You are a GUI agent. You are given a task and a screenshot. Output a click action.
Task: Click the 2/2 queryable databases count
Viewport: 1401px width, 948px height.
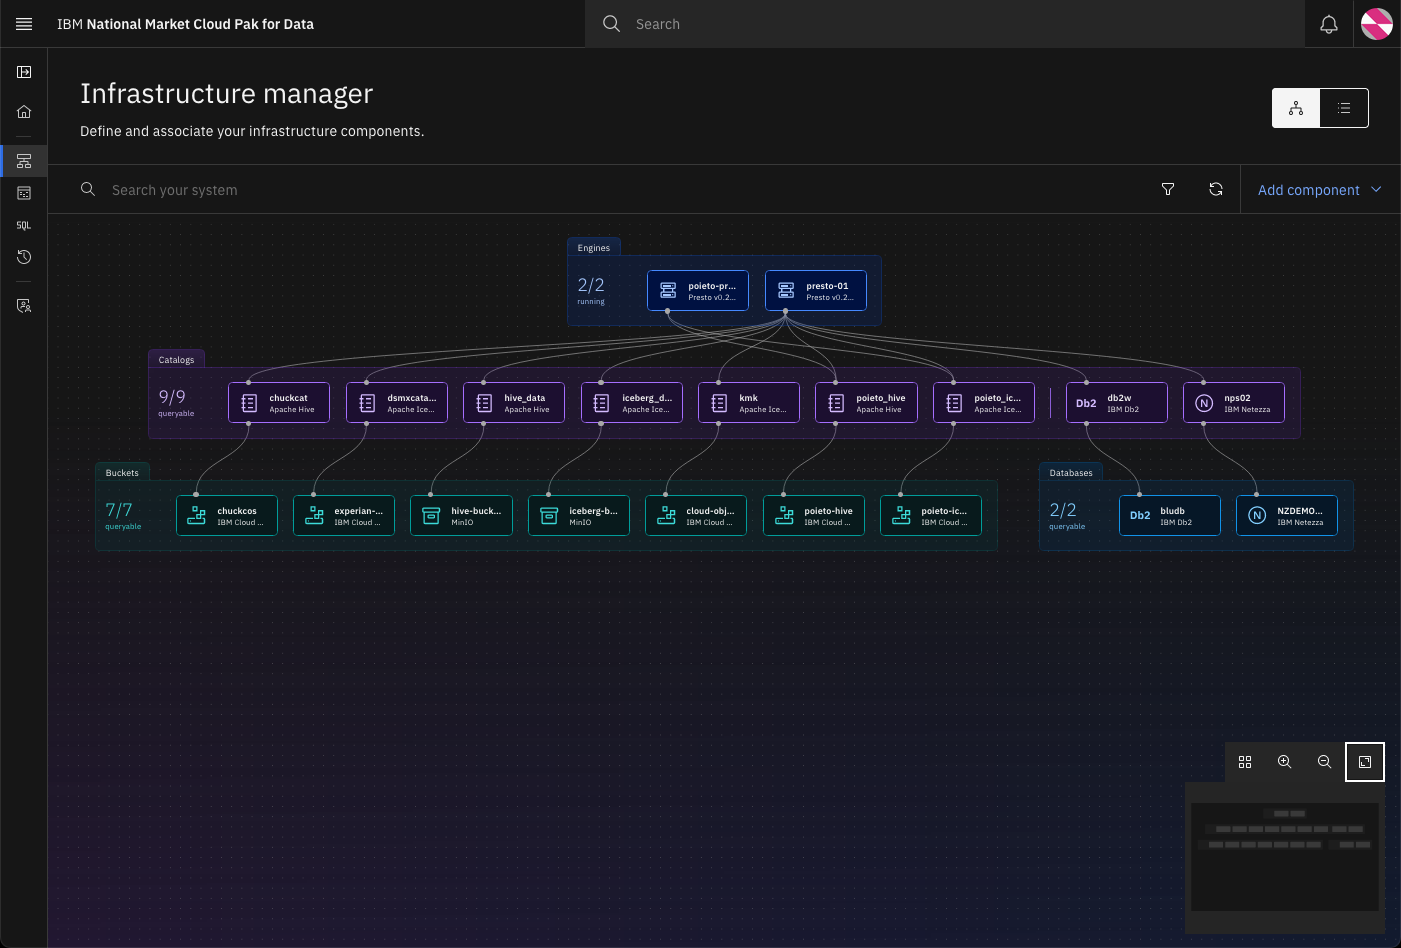pyautogui.click(x=1066, y=515)
